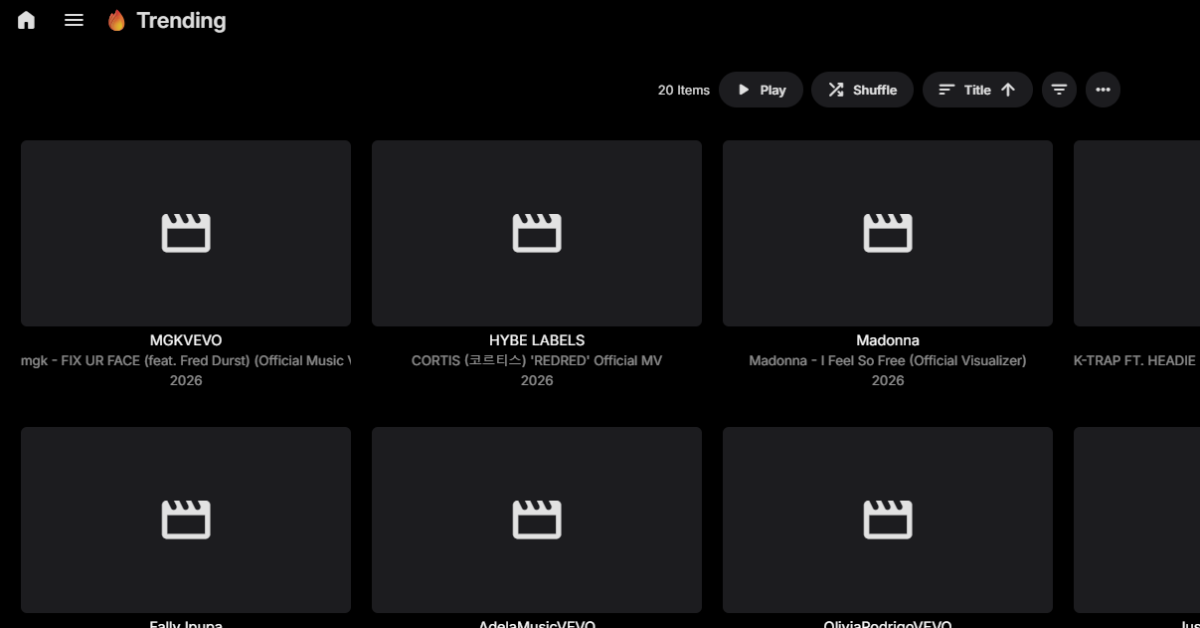Open the hamburger menu
Image resolution: width=1200 pixels, height=628 pixels.
coord(74,20)
